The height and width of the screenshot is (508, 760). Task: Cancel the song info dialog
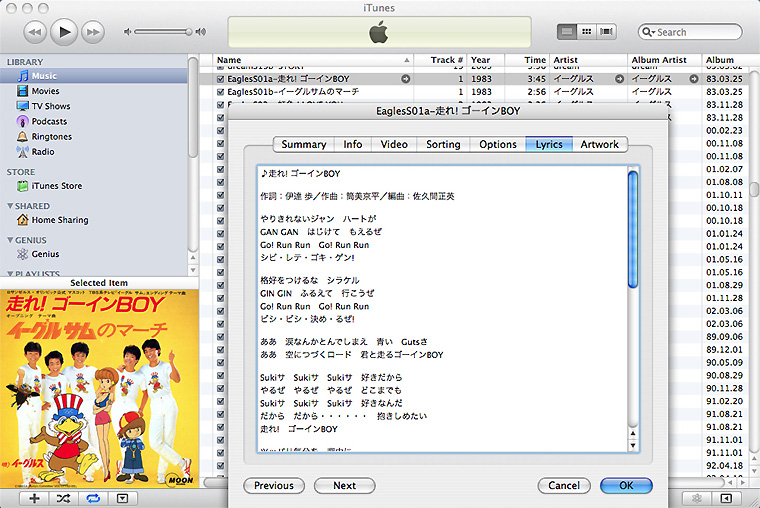coord(564,486)
